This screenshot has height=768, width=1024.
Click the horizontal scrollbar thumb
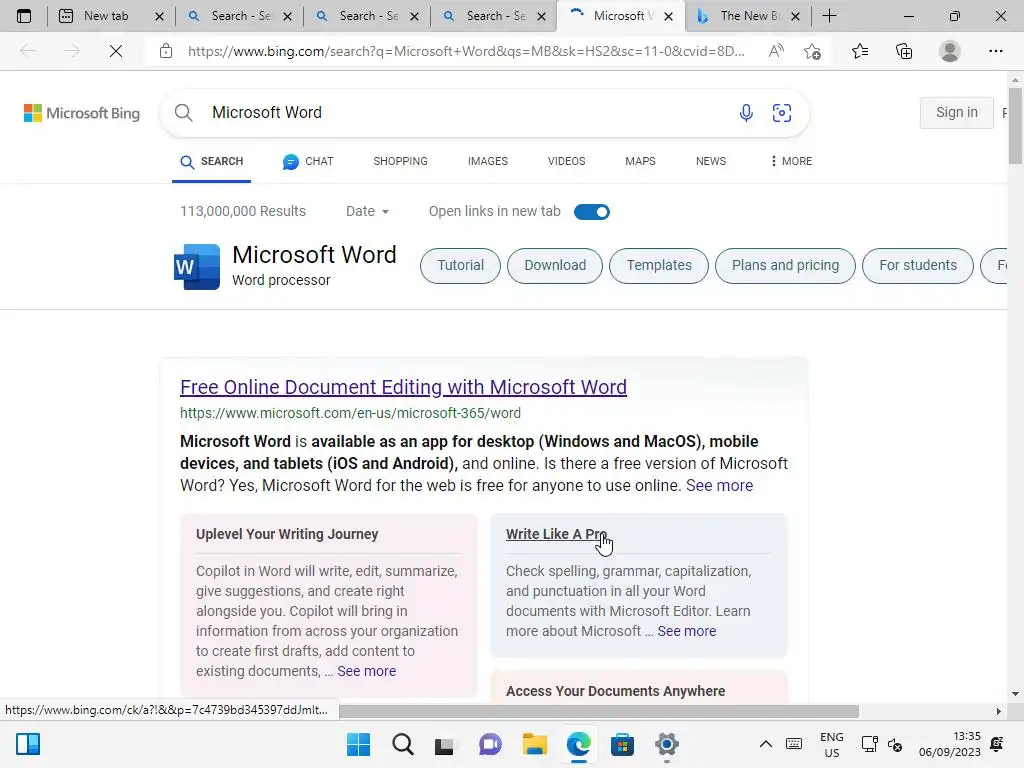pos(599,711)
